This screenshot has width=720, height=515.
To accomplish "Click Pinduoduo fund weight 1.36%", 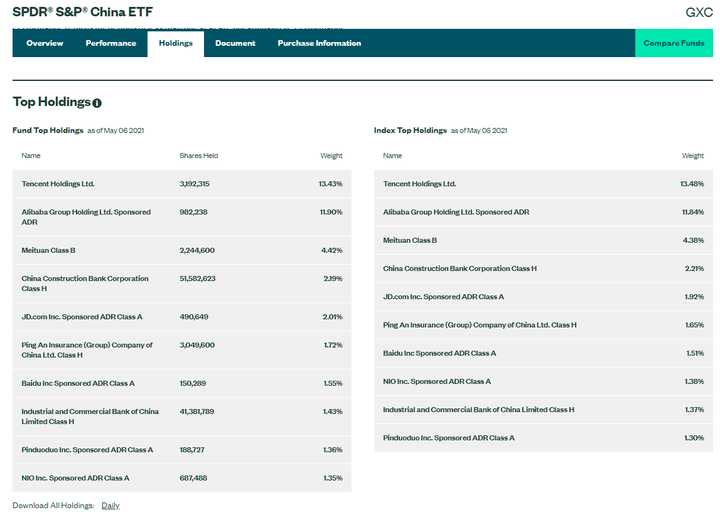I will pyautogui.click(x=333, y=450).
